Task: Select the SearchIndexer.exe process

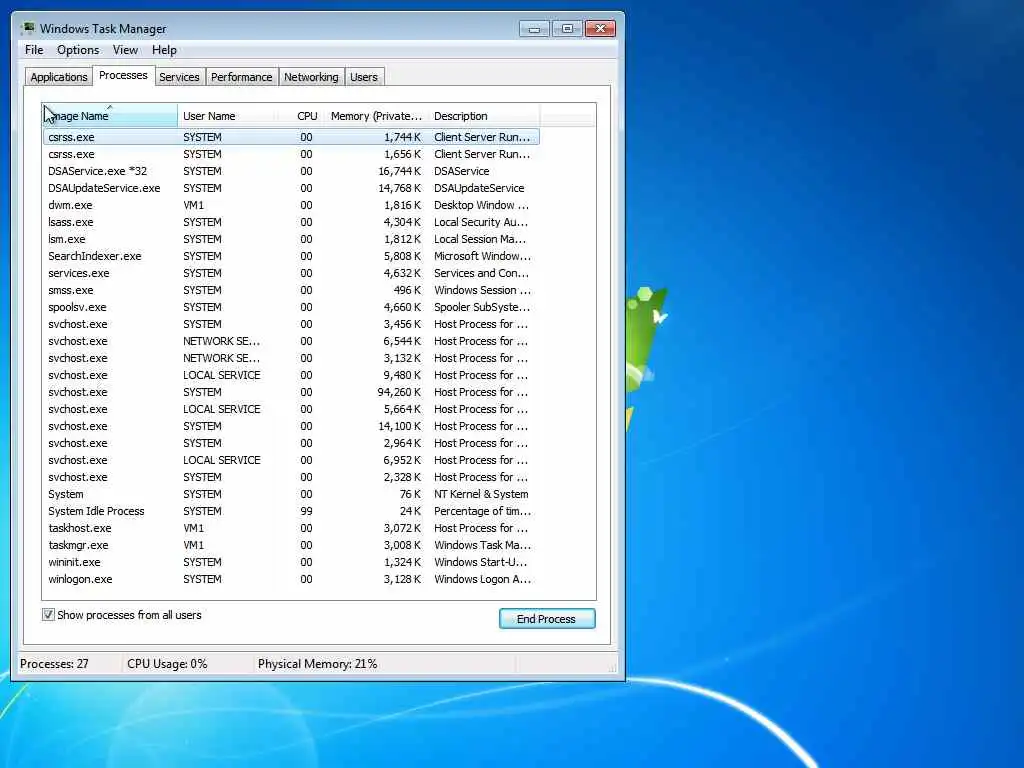Action: 291,256
